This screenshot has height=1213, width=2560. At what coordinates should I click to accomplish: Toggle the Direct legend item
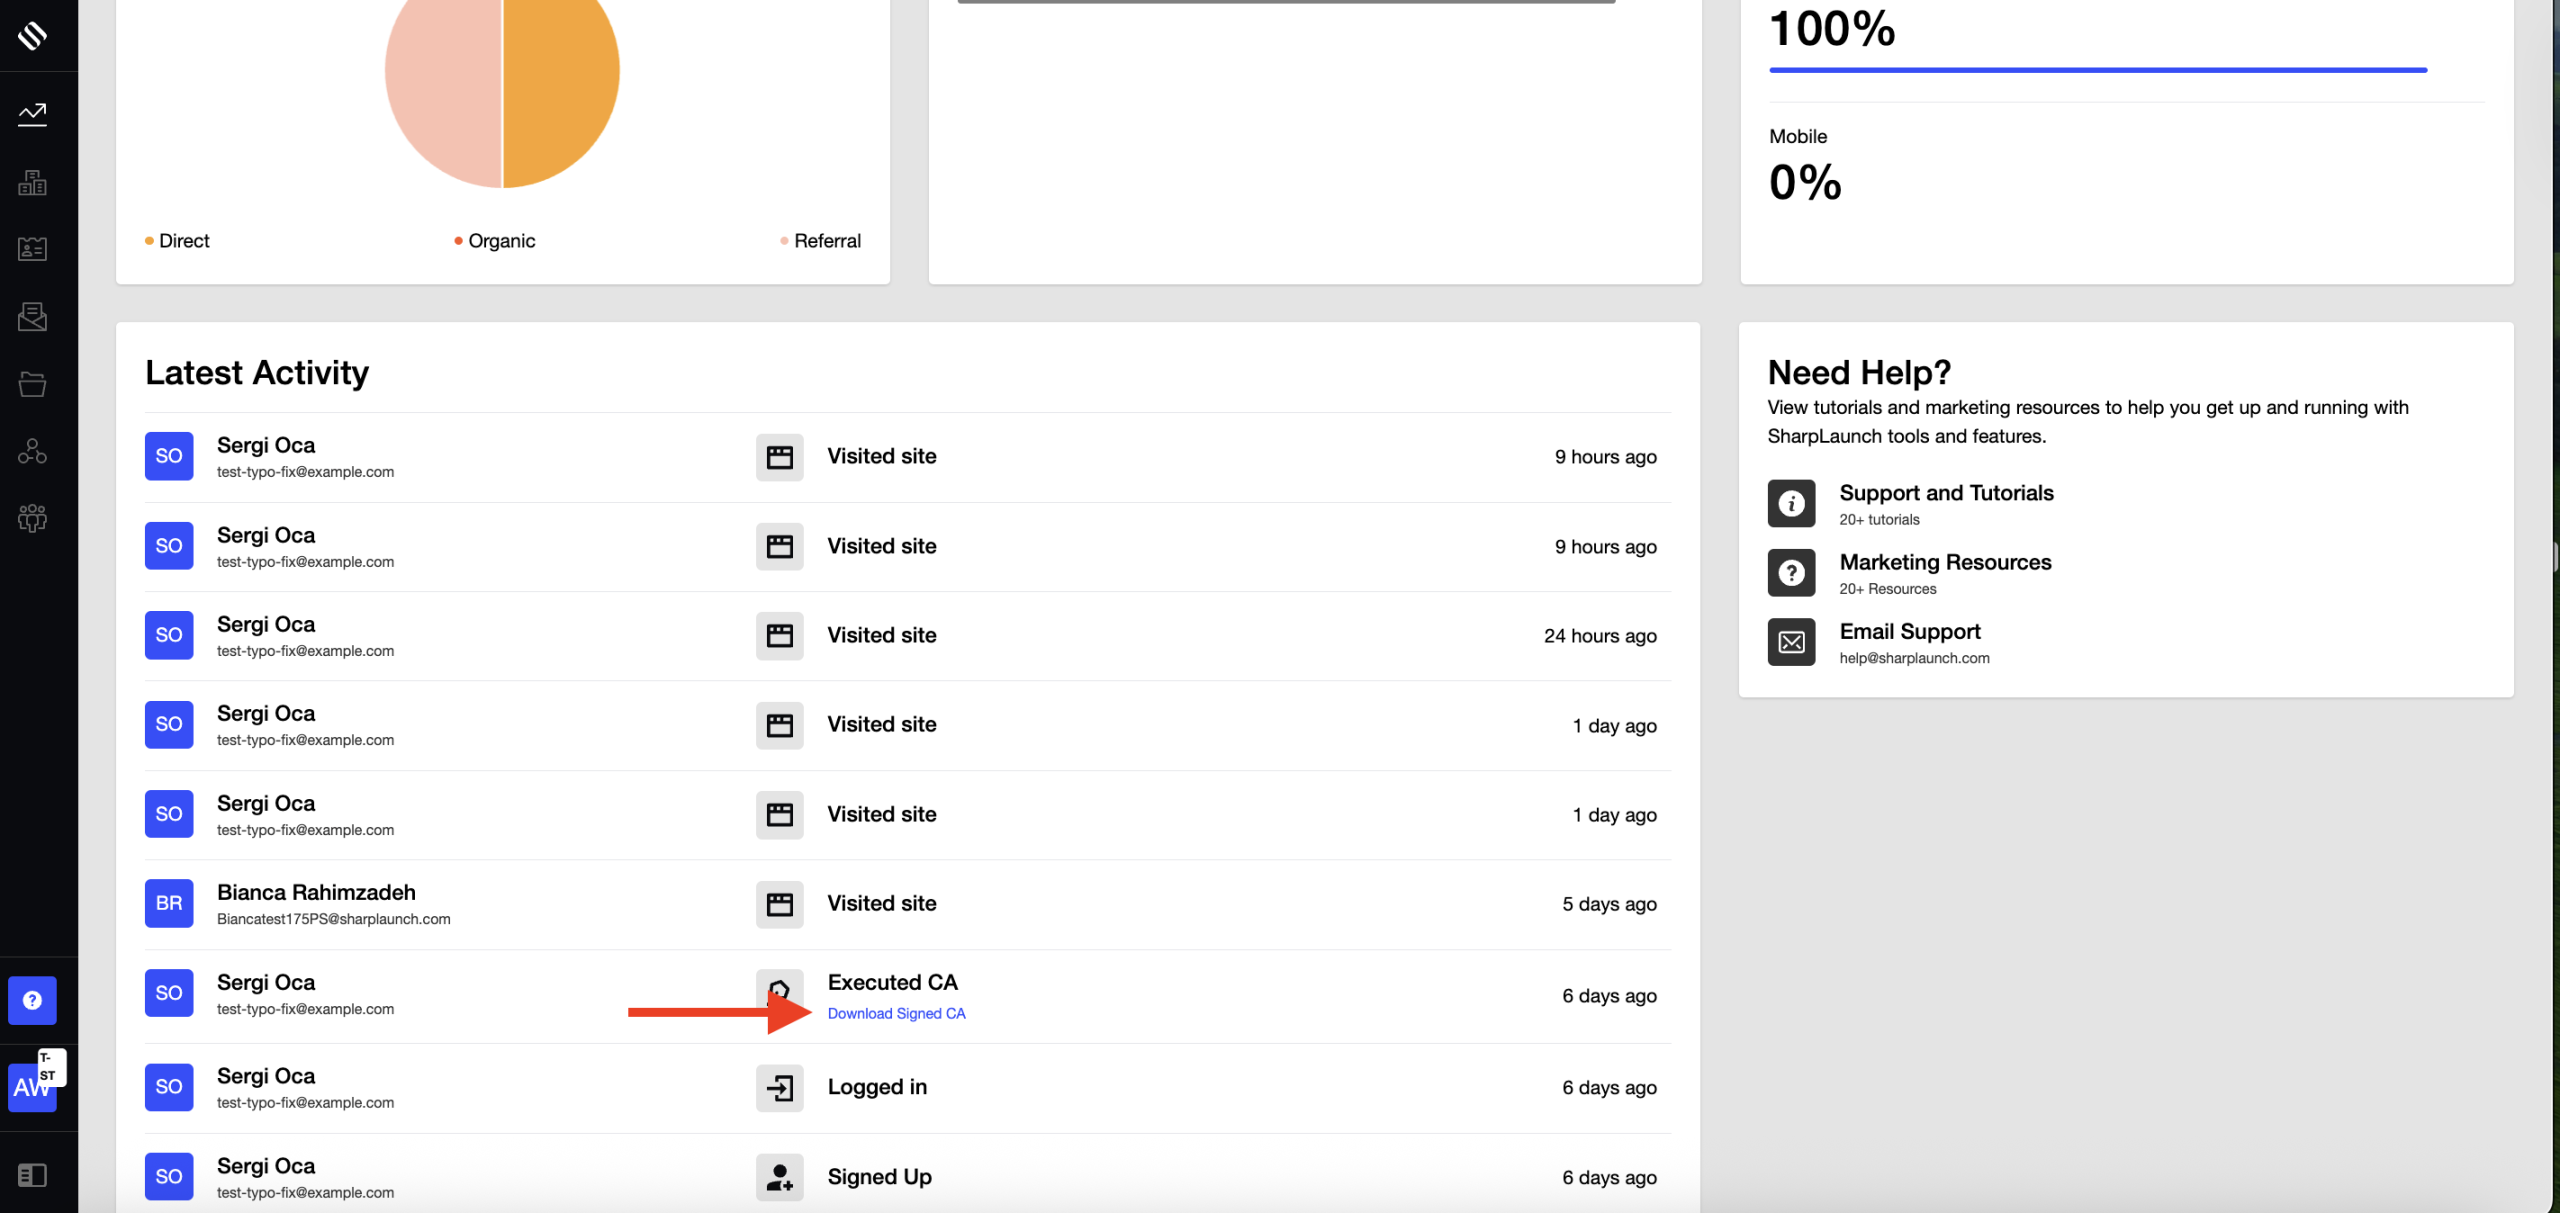[178, 241]
